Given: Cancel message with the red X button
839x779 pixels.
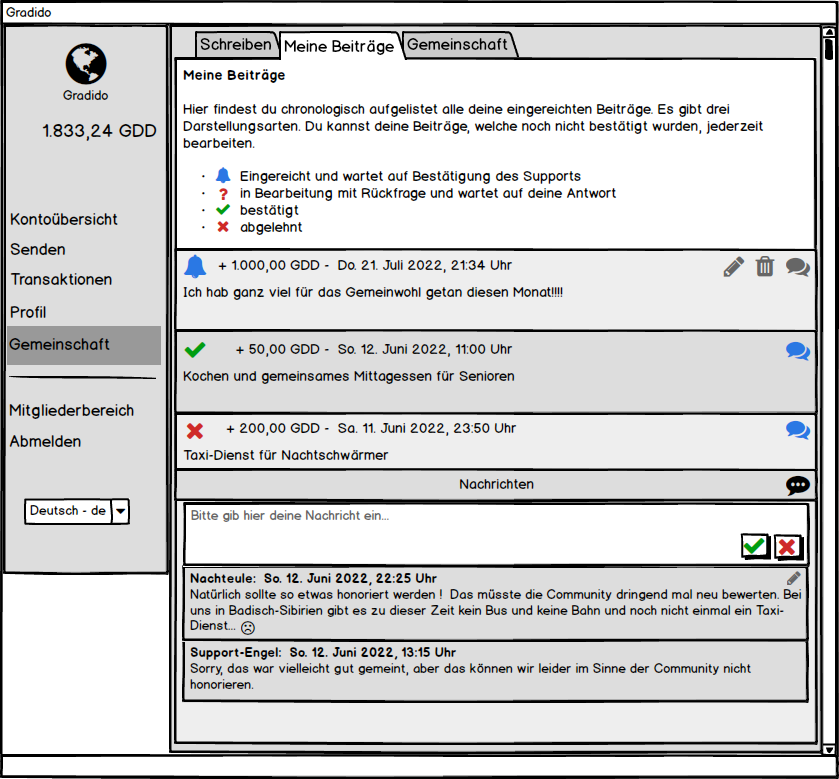Looking at the screenshot, I should (x=788, y=546).
